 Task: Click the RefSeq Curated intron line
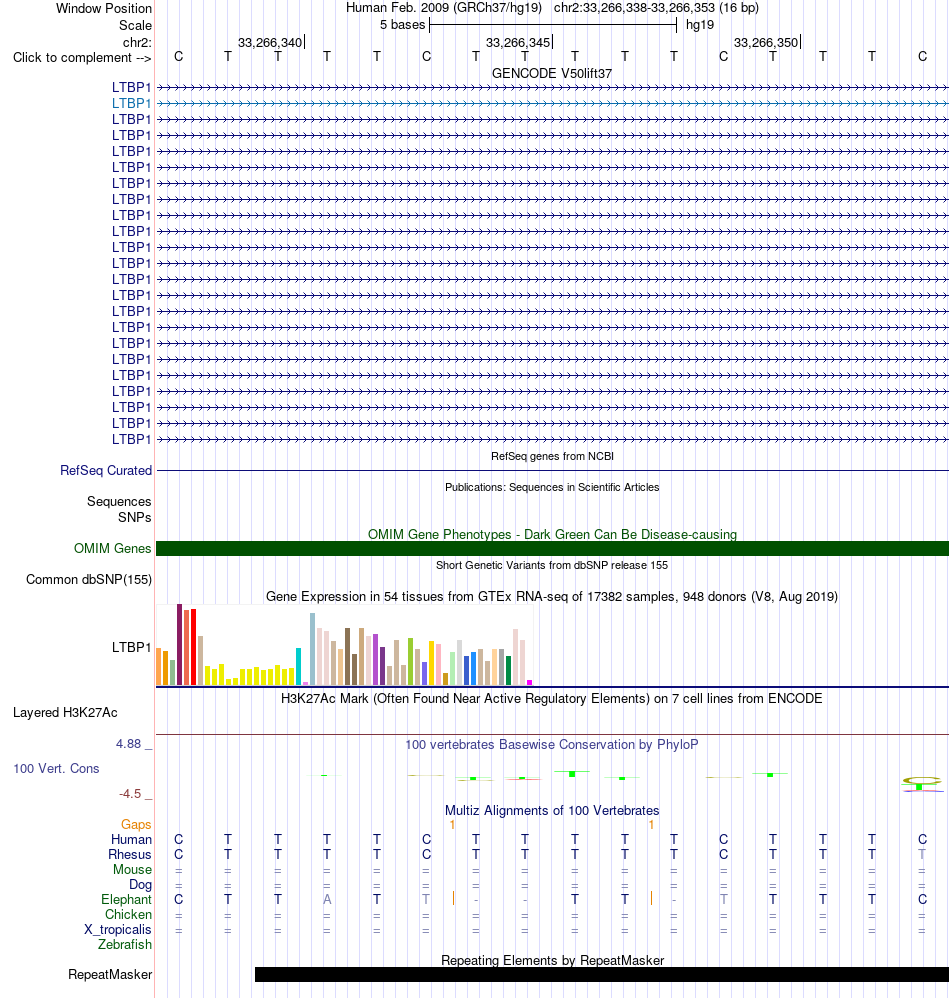click(x=552, y=470)
